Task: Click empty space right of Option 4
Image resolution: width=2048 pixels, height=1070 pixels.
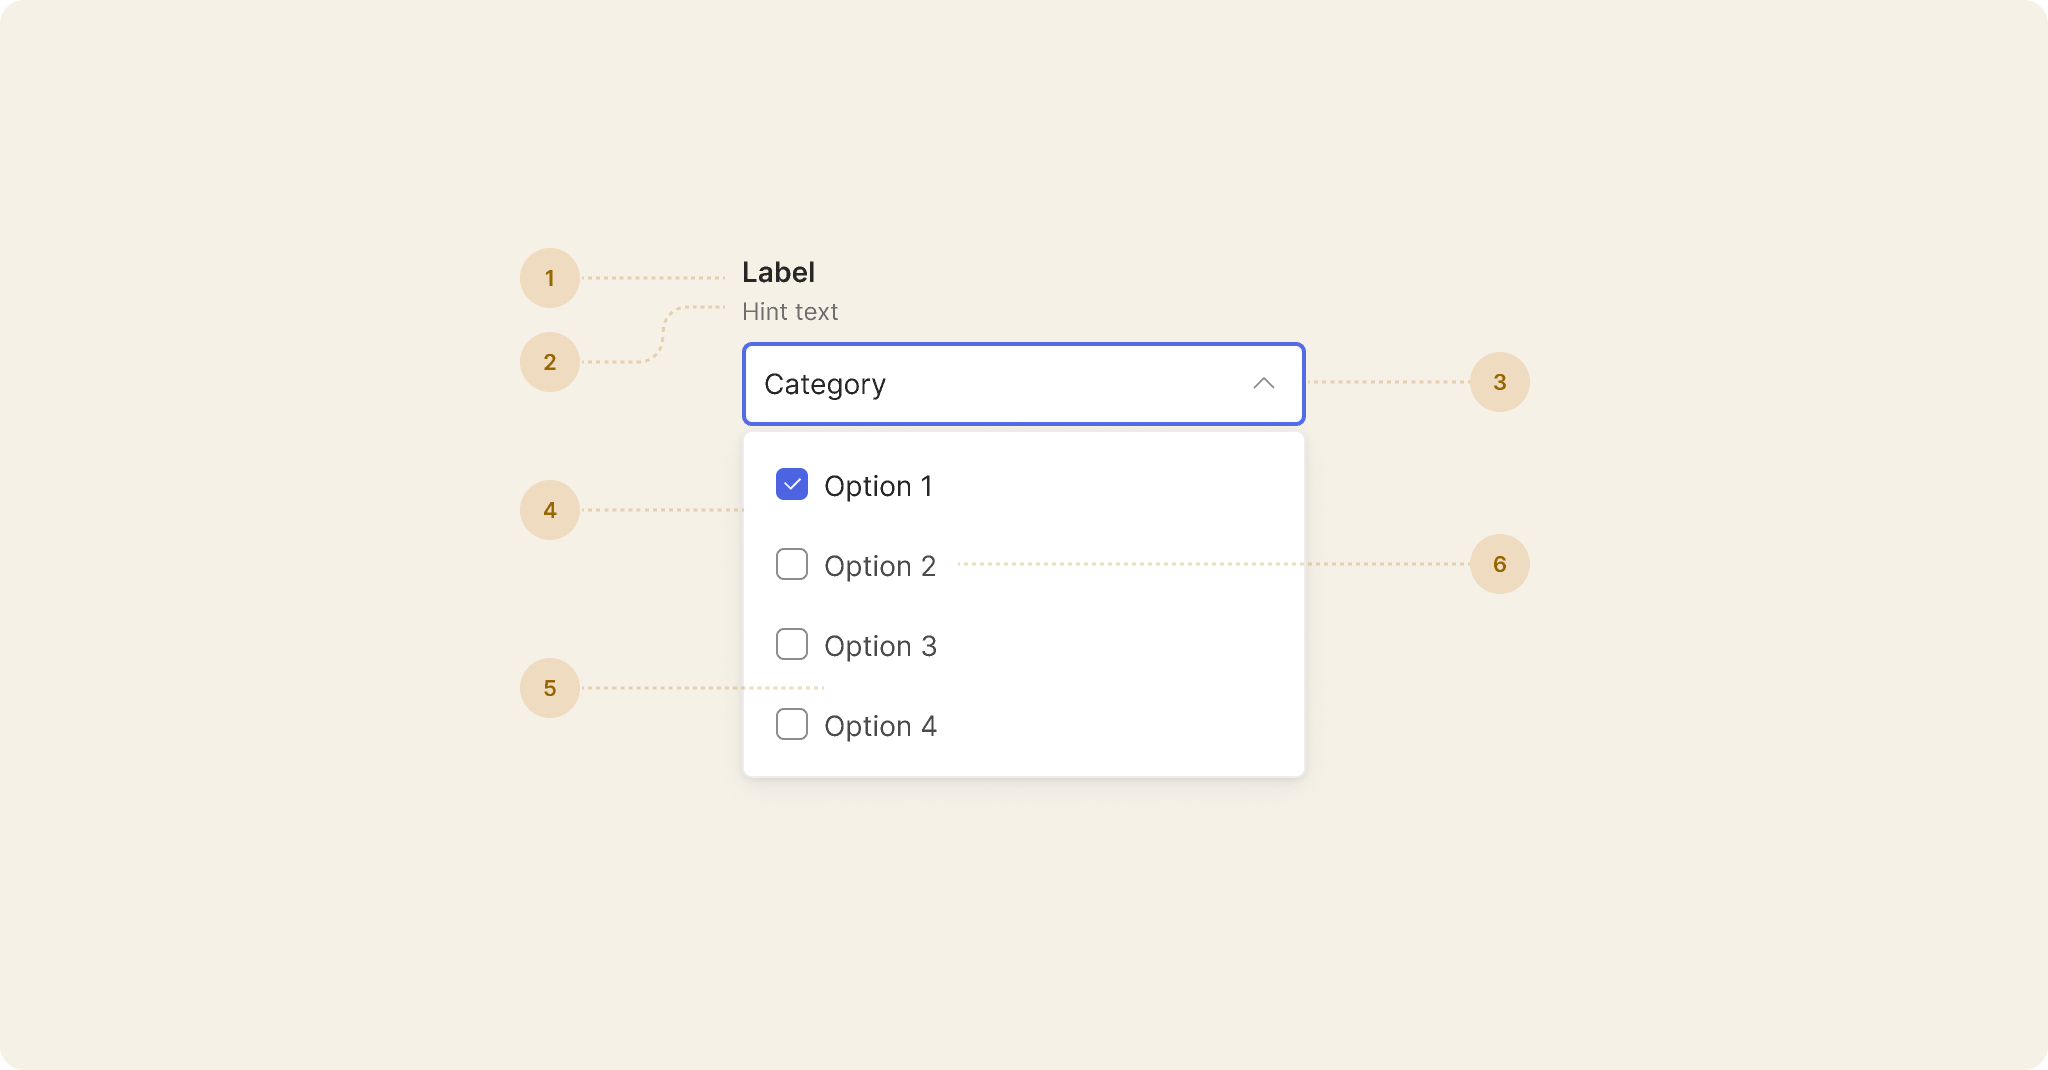Action: (x=1120, y=726)
